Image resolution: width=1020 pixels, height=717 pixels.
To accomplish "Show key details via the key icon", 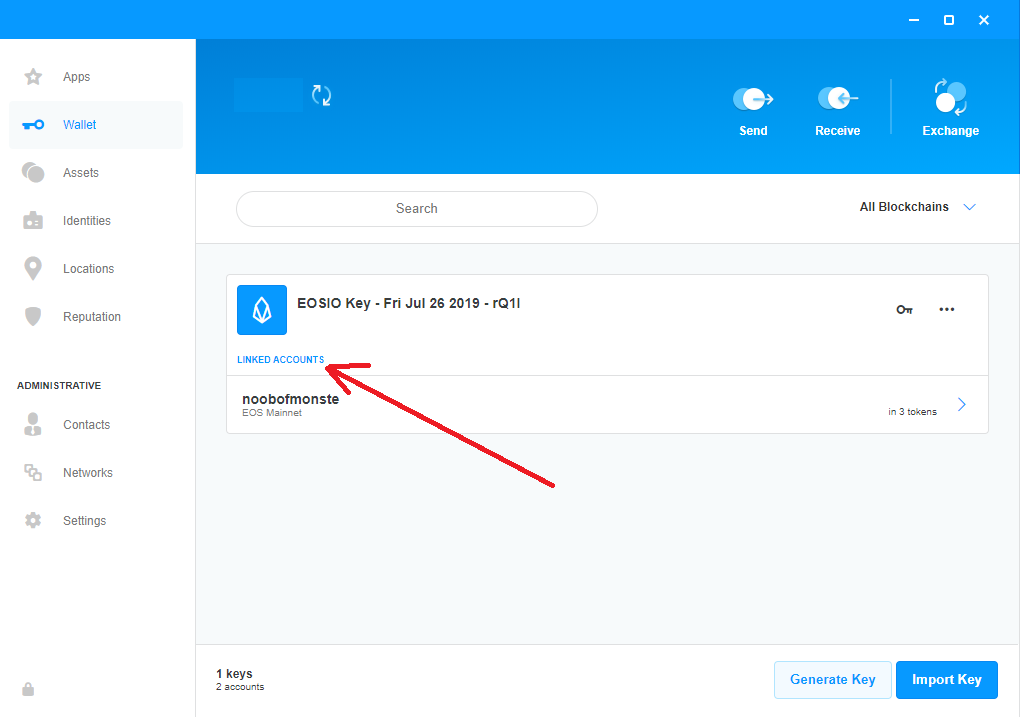I will 904,310.
